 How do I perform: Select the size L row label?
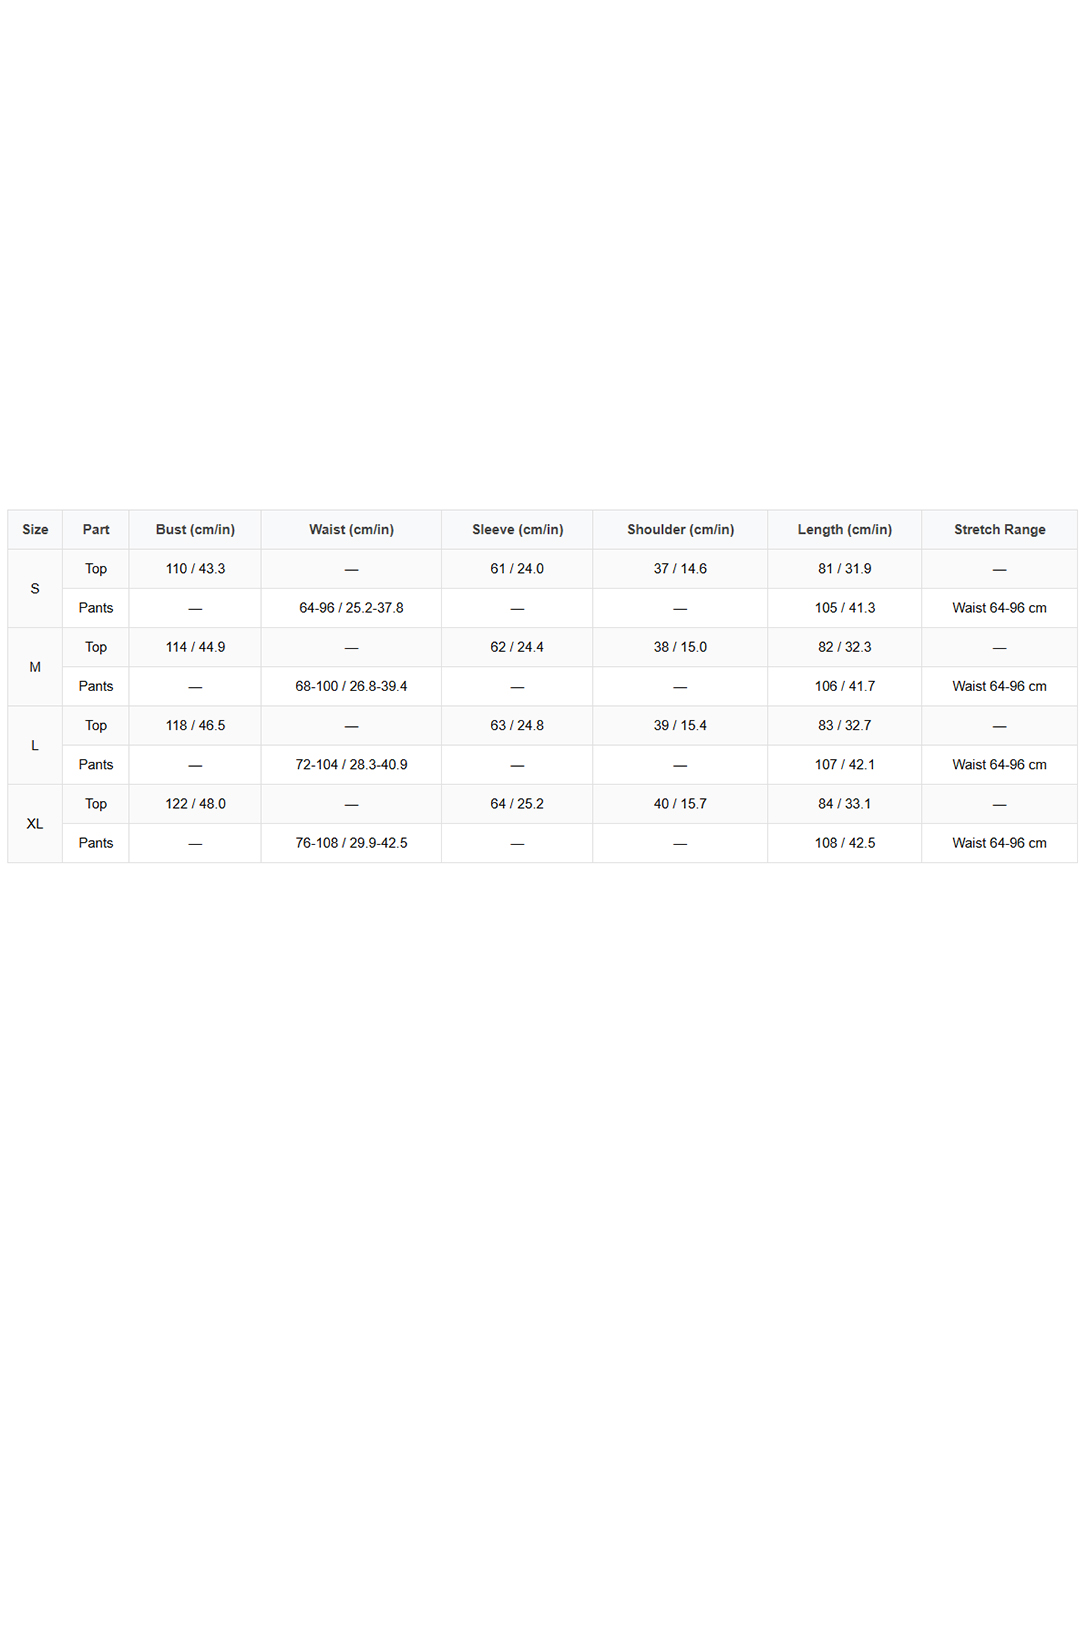[35, 746]
